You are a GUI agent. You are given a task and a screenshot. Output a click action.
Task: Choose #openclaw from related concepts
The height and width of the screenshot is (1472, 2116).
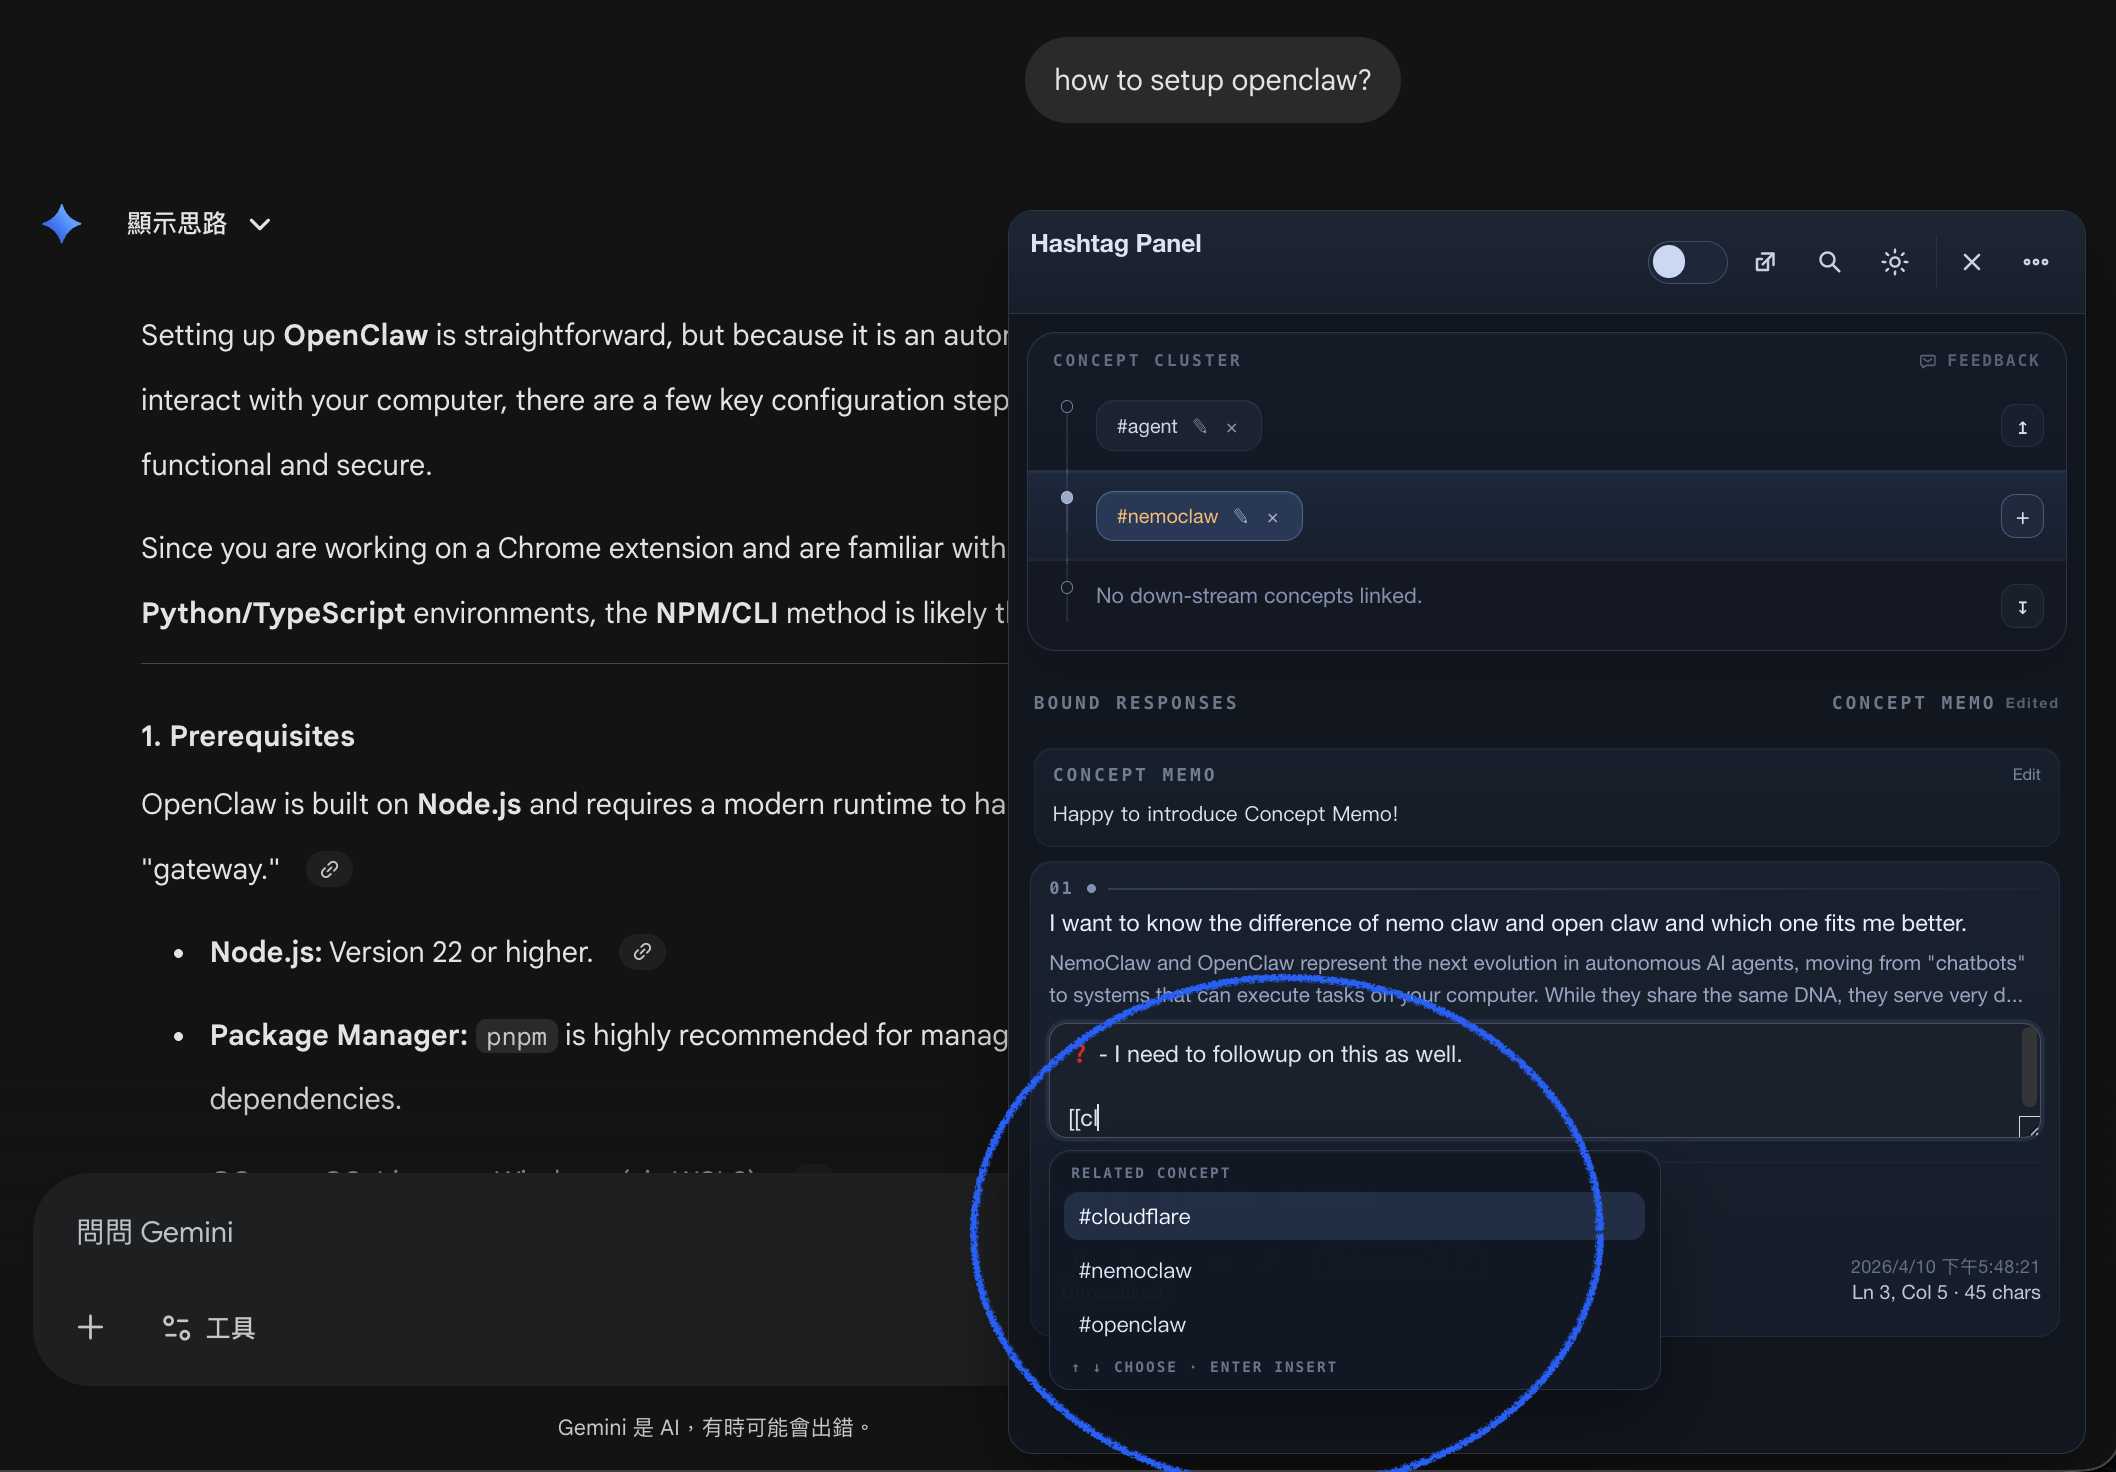[x=1354, y=1324]
